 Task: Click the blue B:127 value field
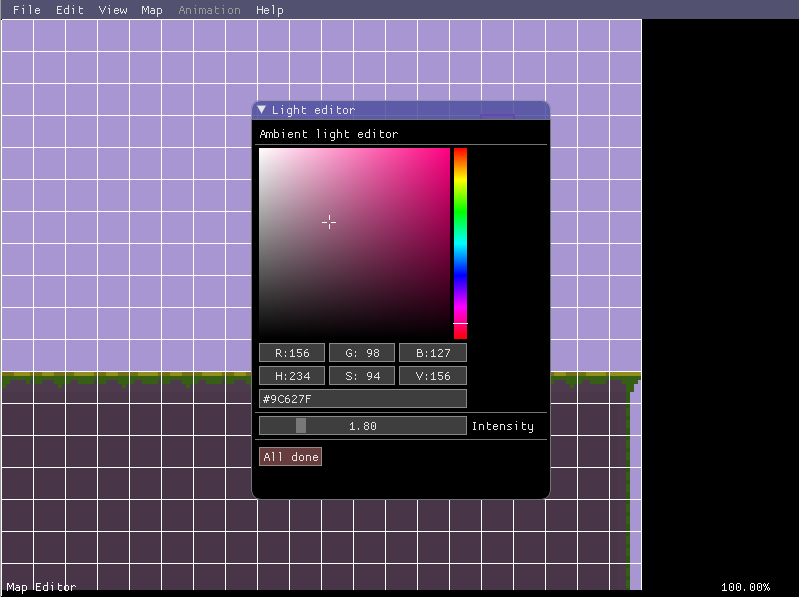click(432, 352)
